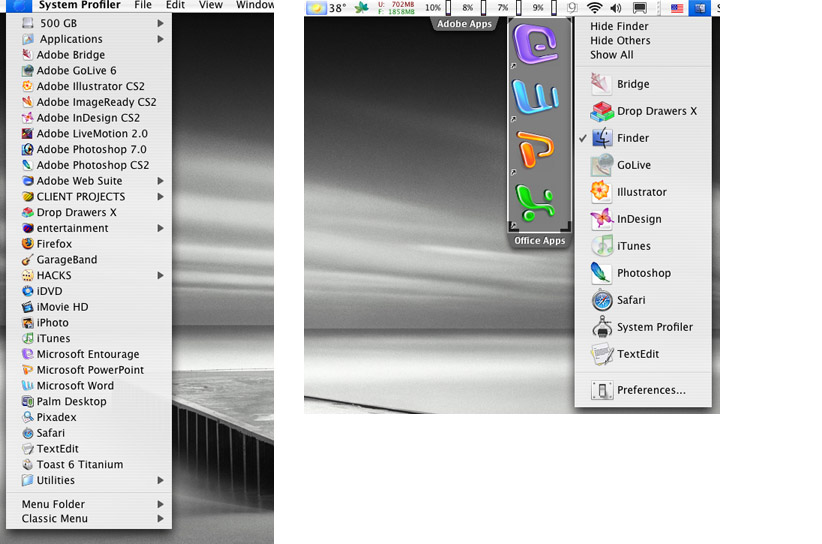Expand the Menu Folder submenu

pos(89,504)
